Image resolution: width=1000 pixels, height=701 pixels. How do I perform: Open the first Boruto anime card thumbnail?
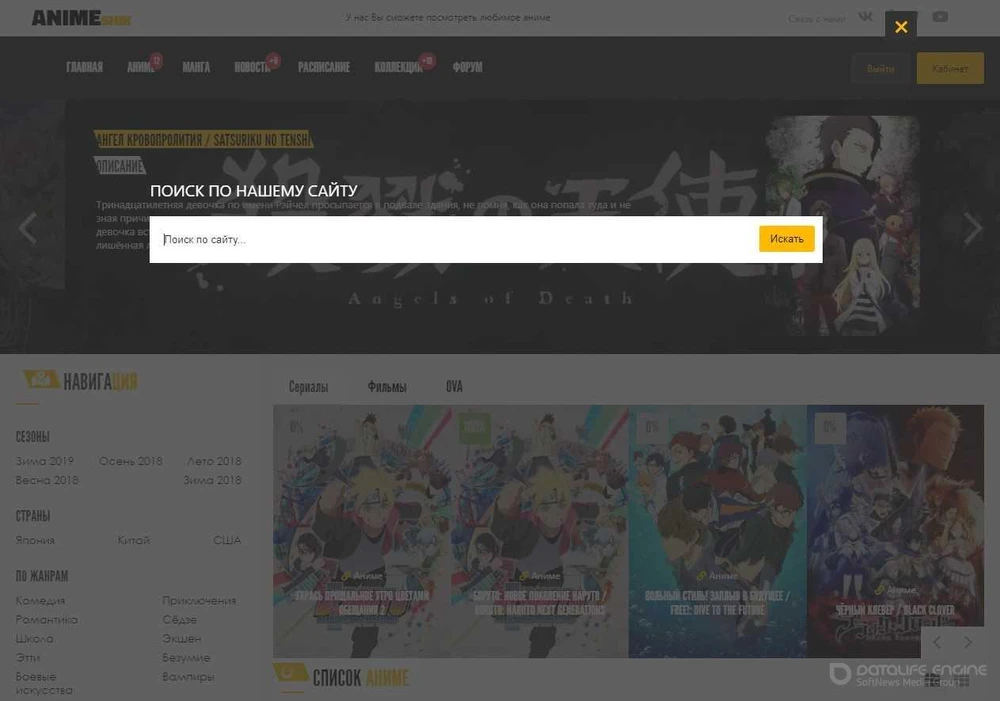pyautogui.click(x=362, y=531)
